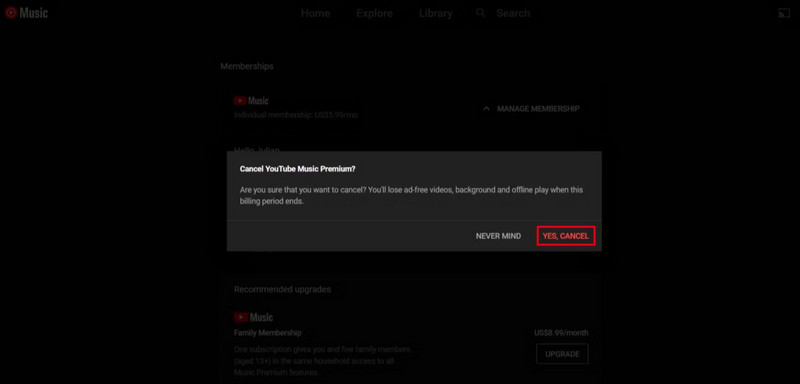Click the Music logo in Memberships section

[251, 101]
